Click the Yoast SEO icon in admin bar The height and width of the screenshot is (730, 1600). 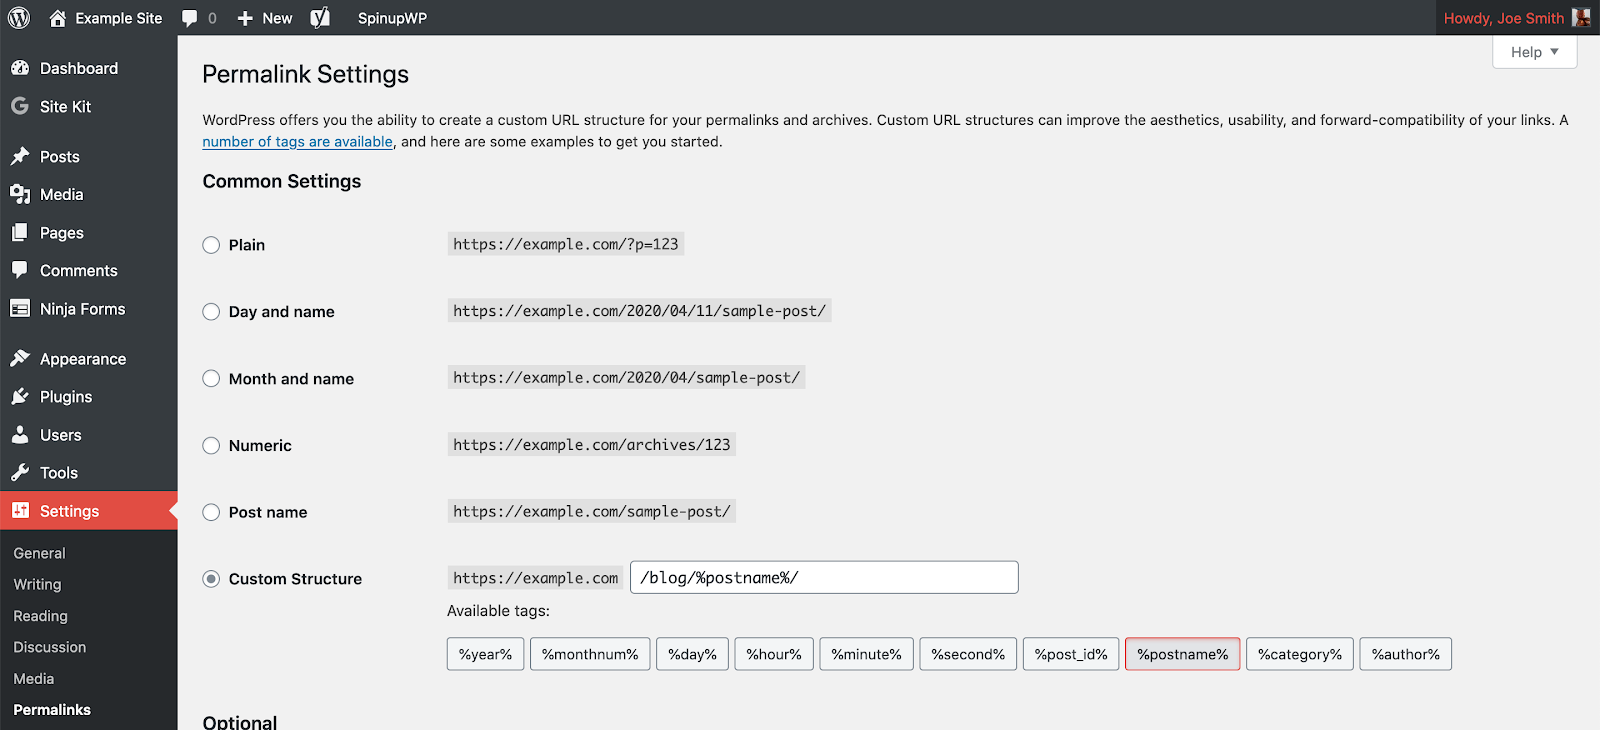pos(320,18)
